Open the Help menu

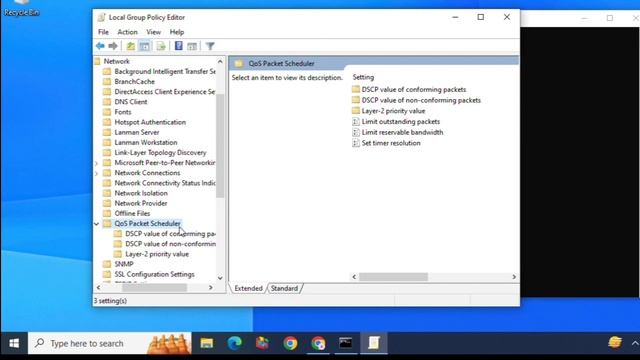coord(177,32)
